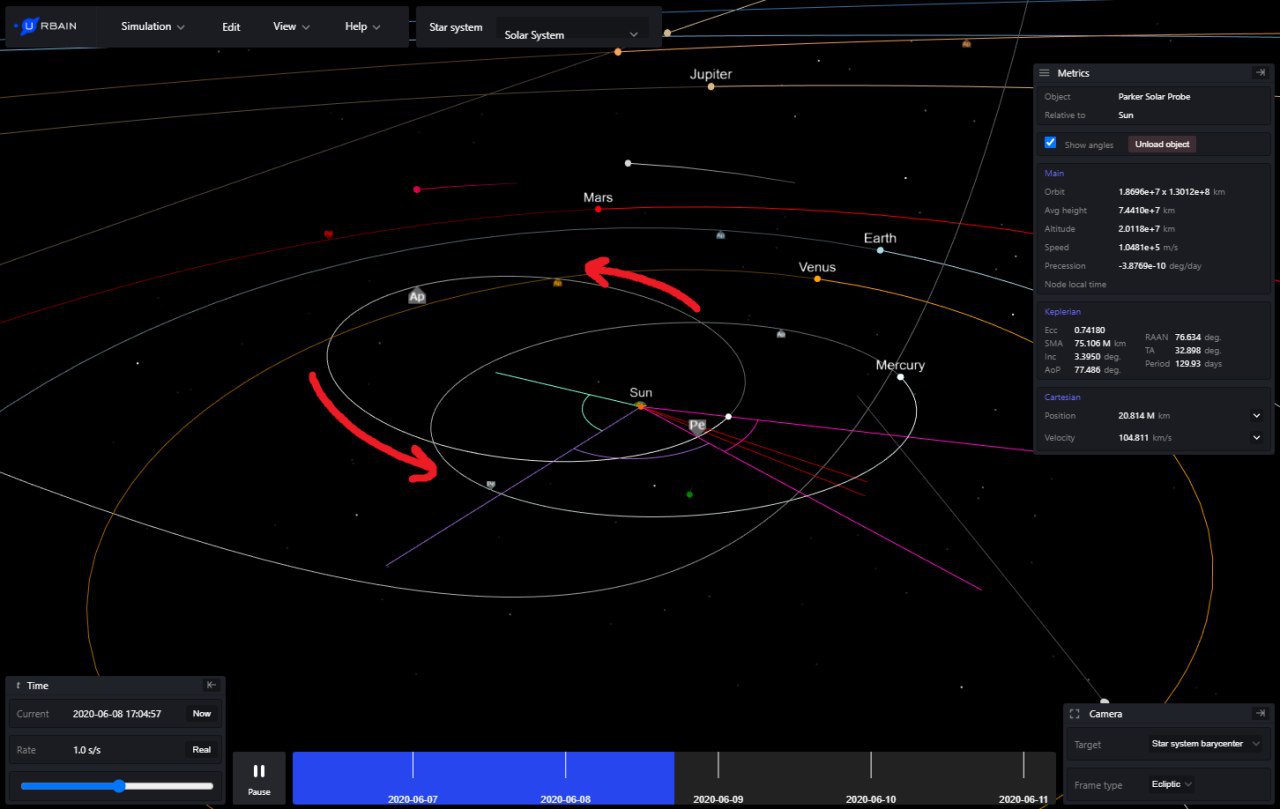Click the Relative to Sun value
Viewport: 1280px width, 809px height.
(1125, 115)
